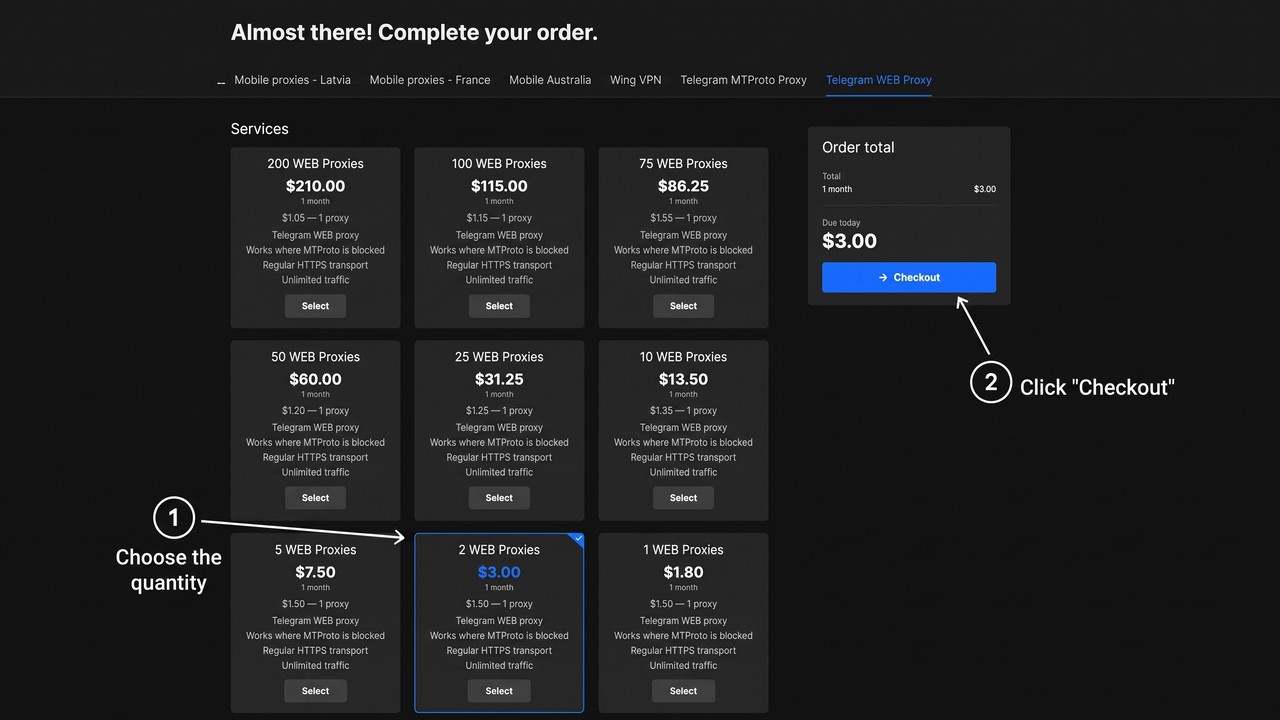The image size is (1280, 720).
Task: Click the "Almost there! Complete your order." heading
Action: pyautogui.click(x=414, y=32)
